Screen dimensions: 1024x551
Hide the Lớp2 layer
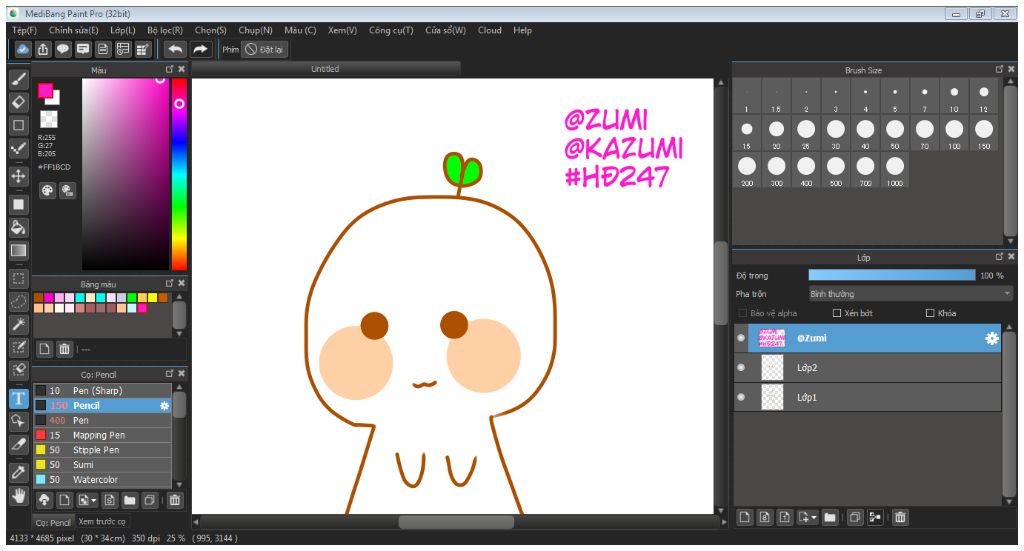pyautogui.click(x=741, y=367)
